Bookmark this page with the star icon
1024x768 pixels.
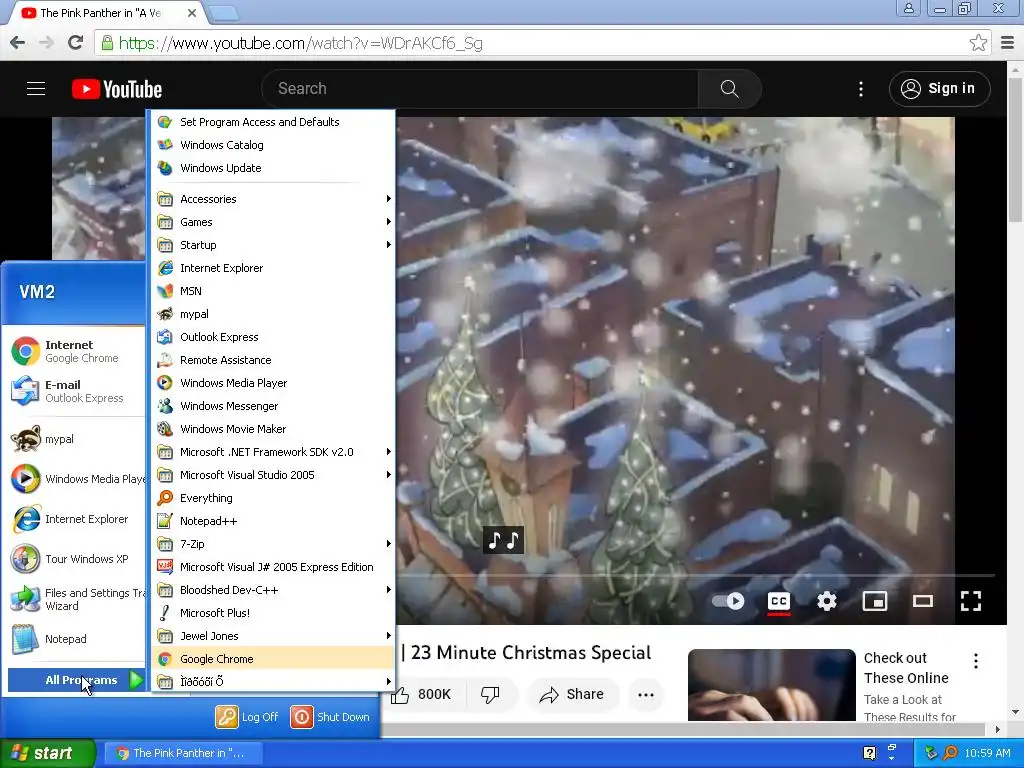pos(978,43)
